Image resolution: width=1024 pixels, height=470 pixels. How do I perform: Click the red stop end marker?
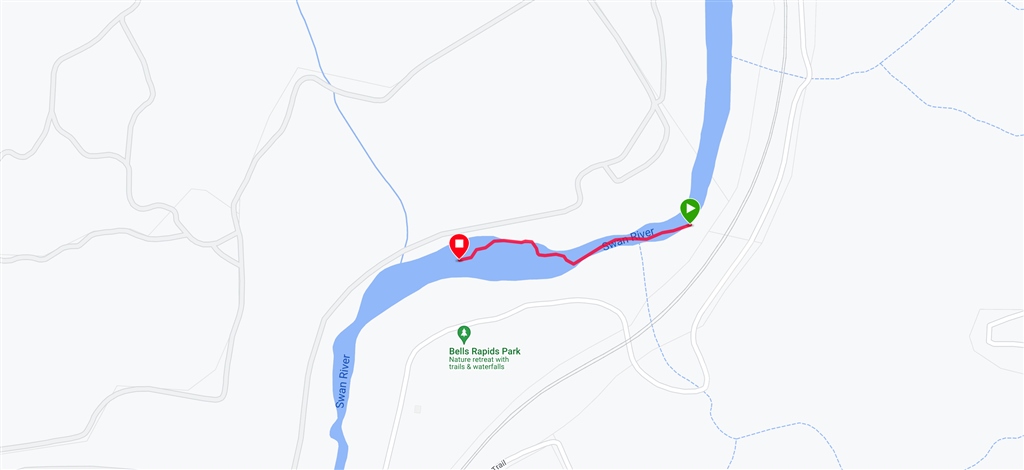tap(459, 246)
